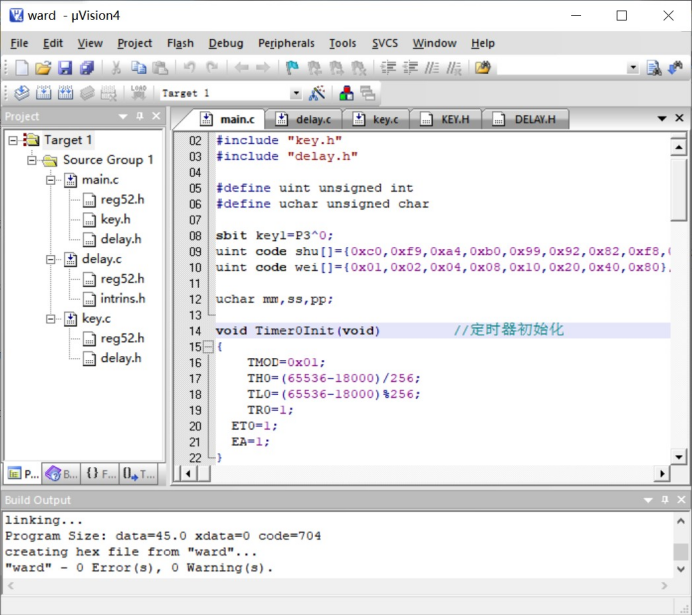
Task: Click the editor's vertical scrollbar down arrow
Action: click(x=679, y=457)
